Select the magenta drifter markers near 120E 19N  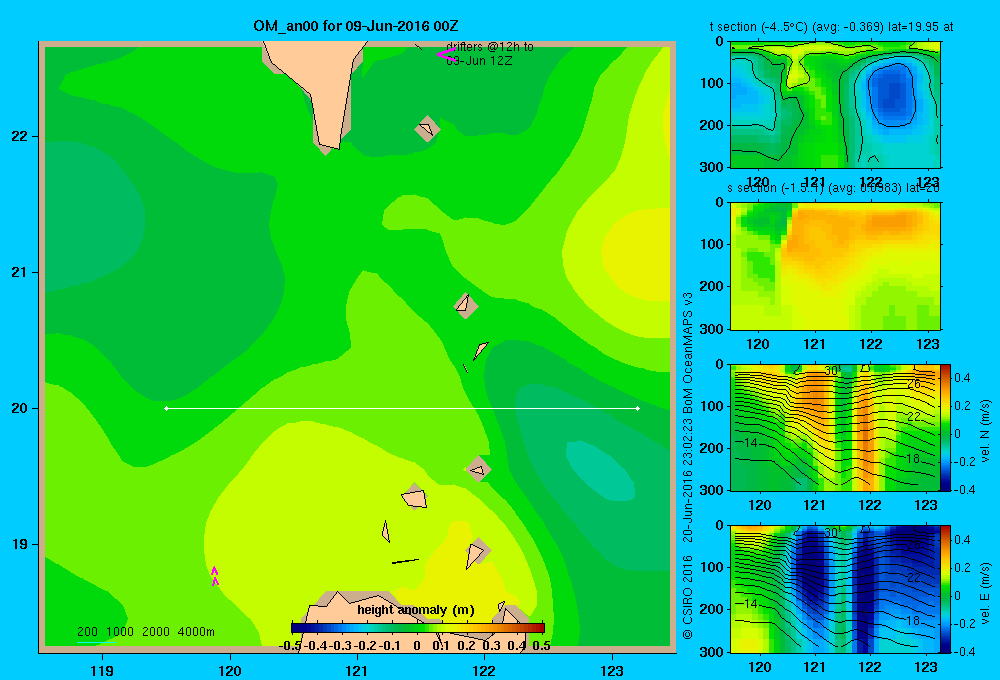coord(215,575)
